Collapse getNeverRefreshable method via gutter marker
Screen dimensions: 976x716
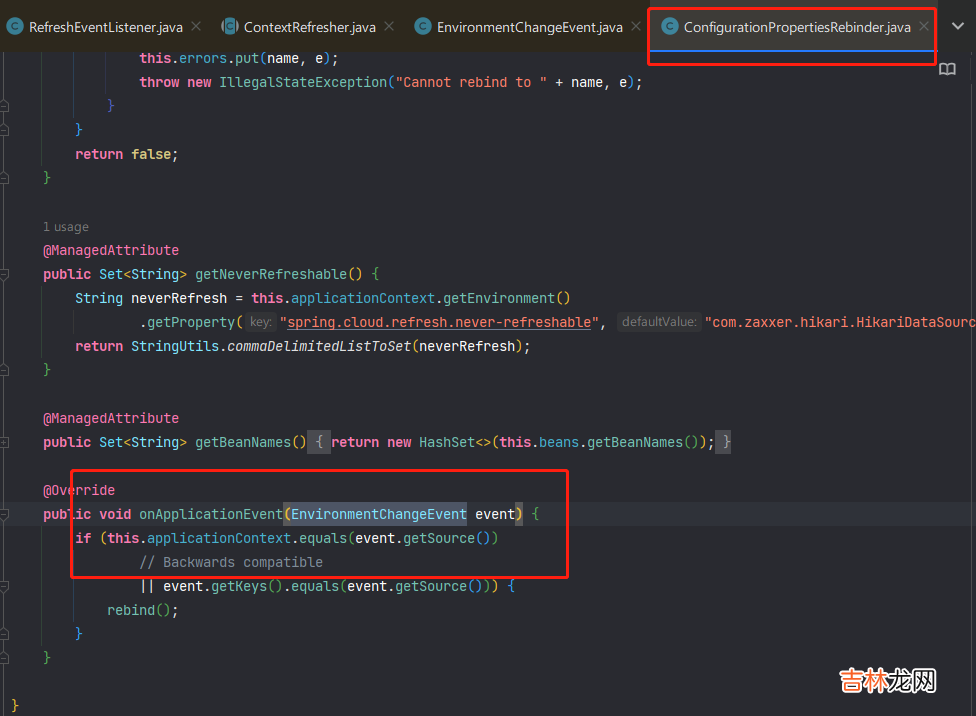pos(6,274)
